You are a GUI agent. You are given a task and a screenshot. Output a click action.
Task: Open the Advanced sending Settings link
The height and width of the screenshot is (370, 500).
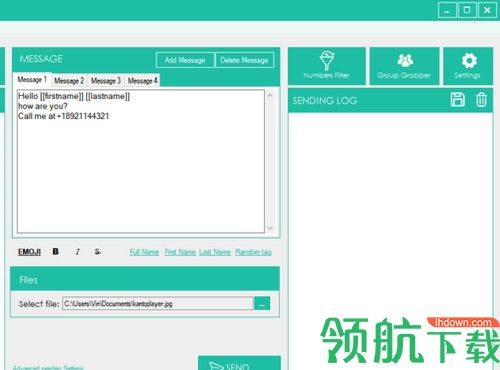[48, 368]
